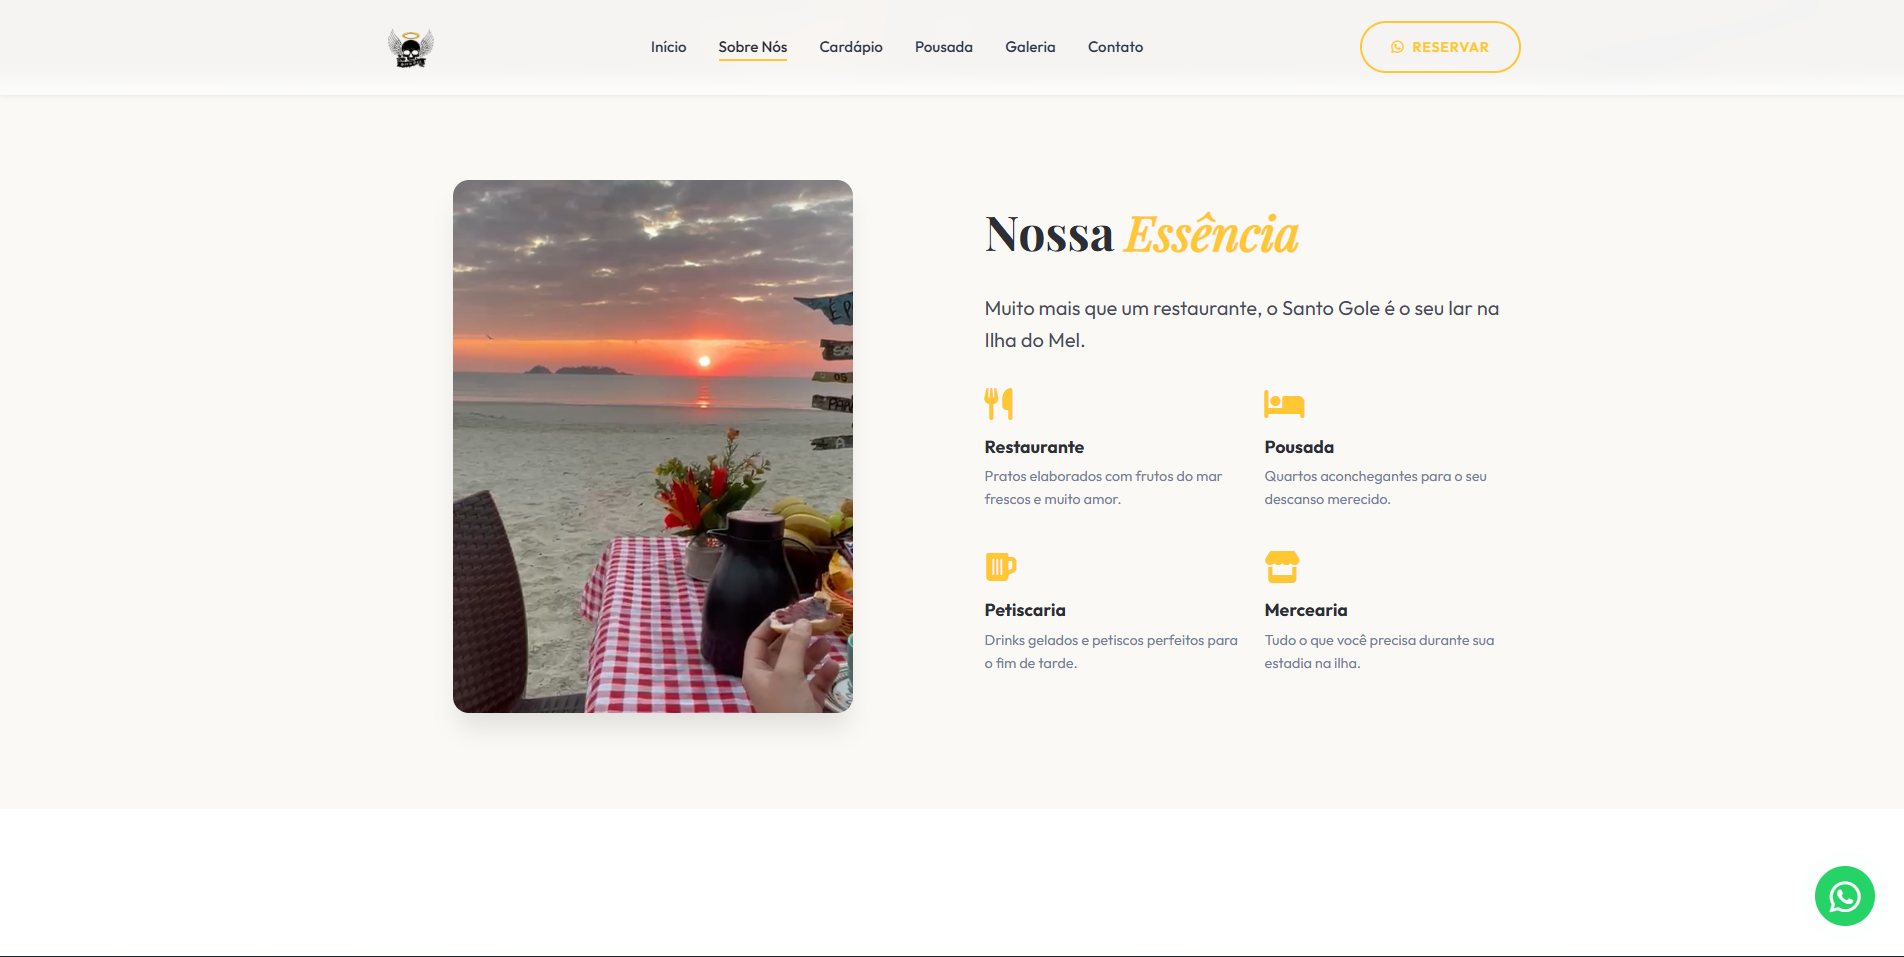This screenshot has height=957, width=1904.
Task: Click the Petiscaria feature title
Action: click(1025, 610)
